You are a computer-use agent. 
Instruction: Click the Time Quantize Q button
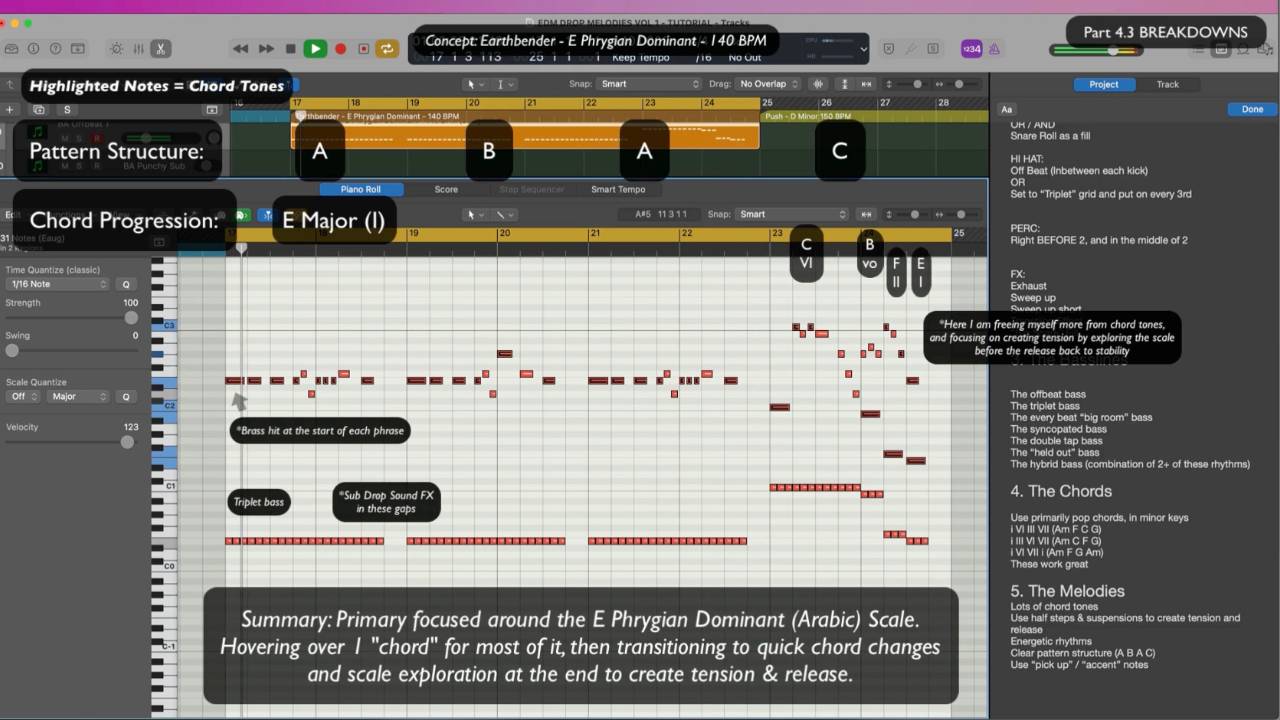(126, 284)
